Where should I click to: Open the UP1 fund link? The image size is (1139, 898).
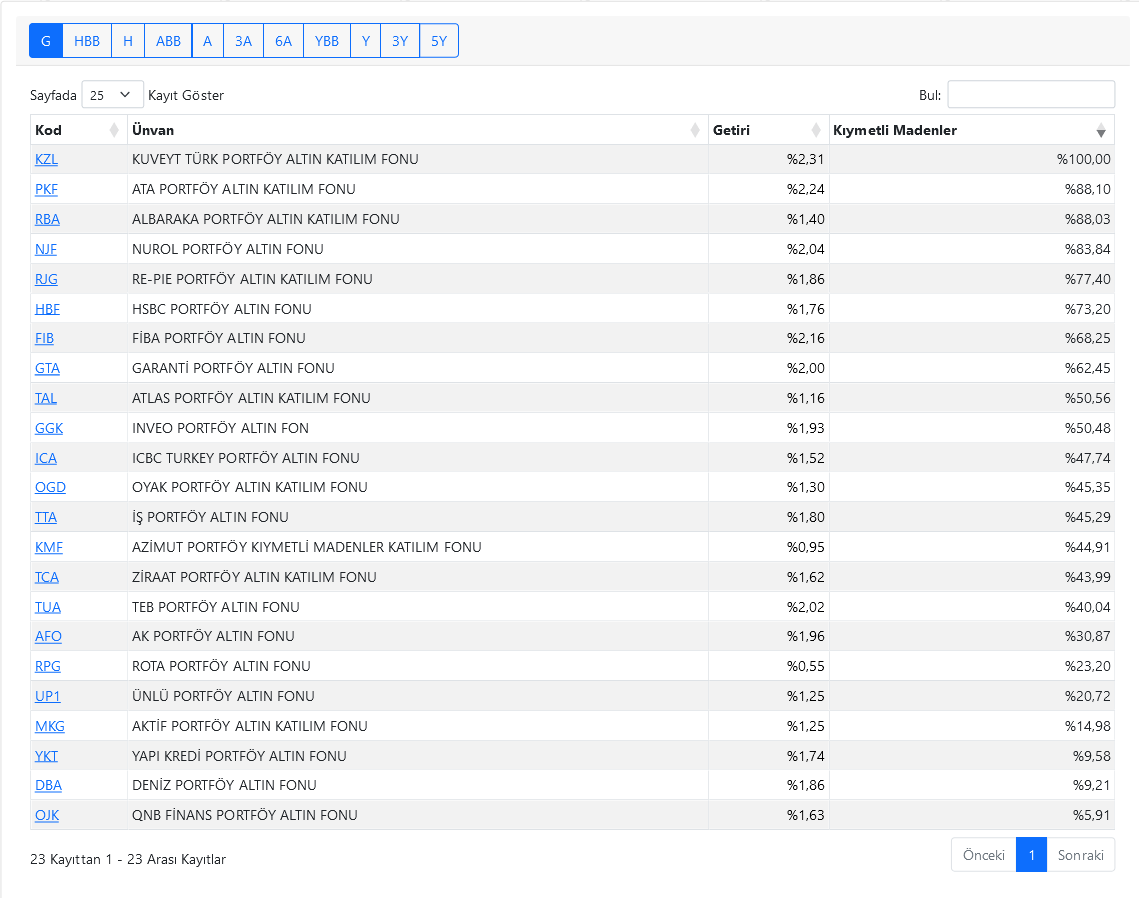click(x=47, y=696)
